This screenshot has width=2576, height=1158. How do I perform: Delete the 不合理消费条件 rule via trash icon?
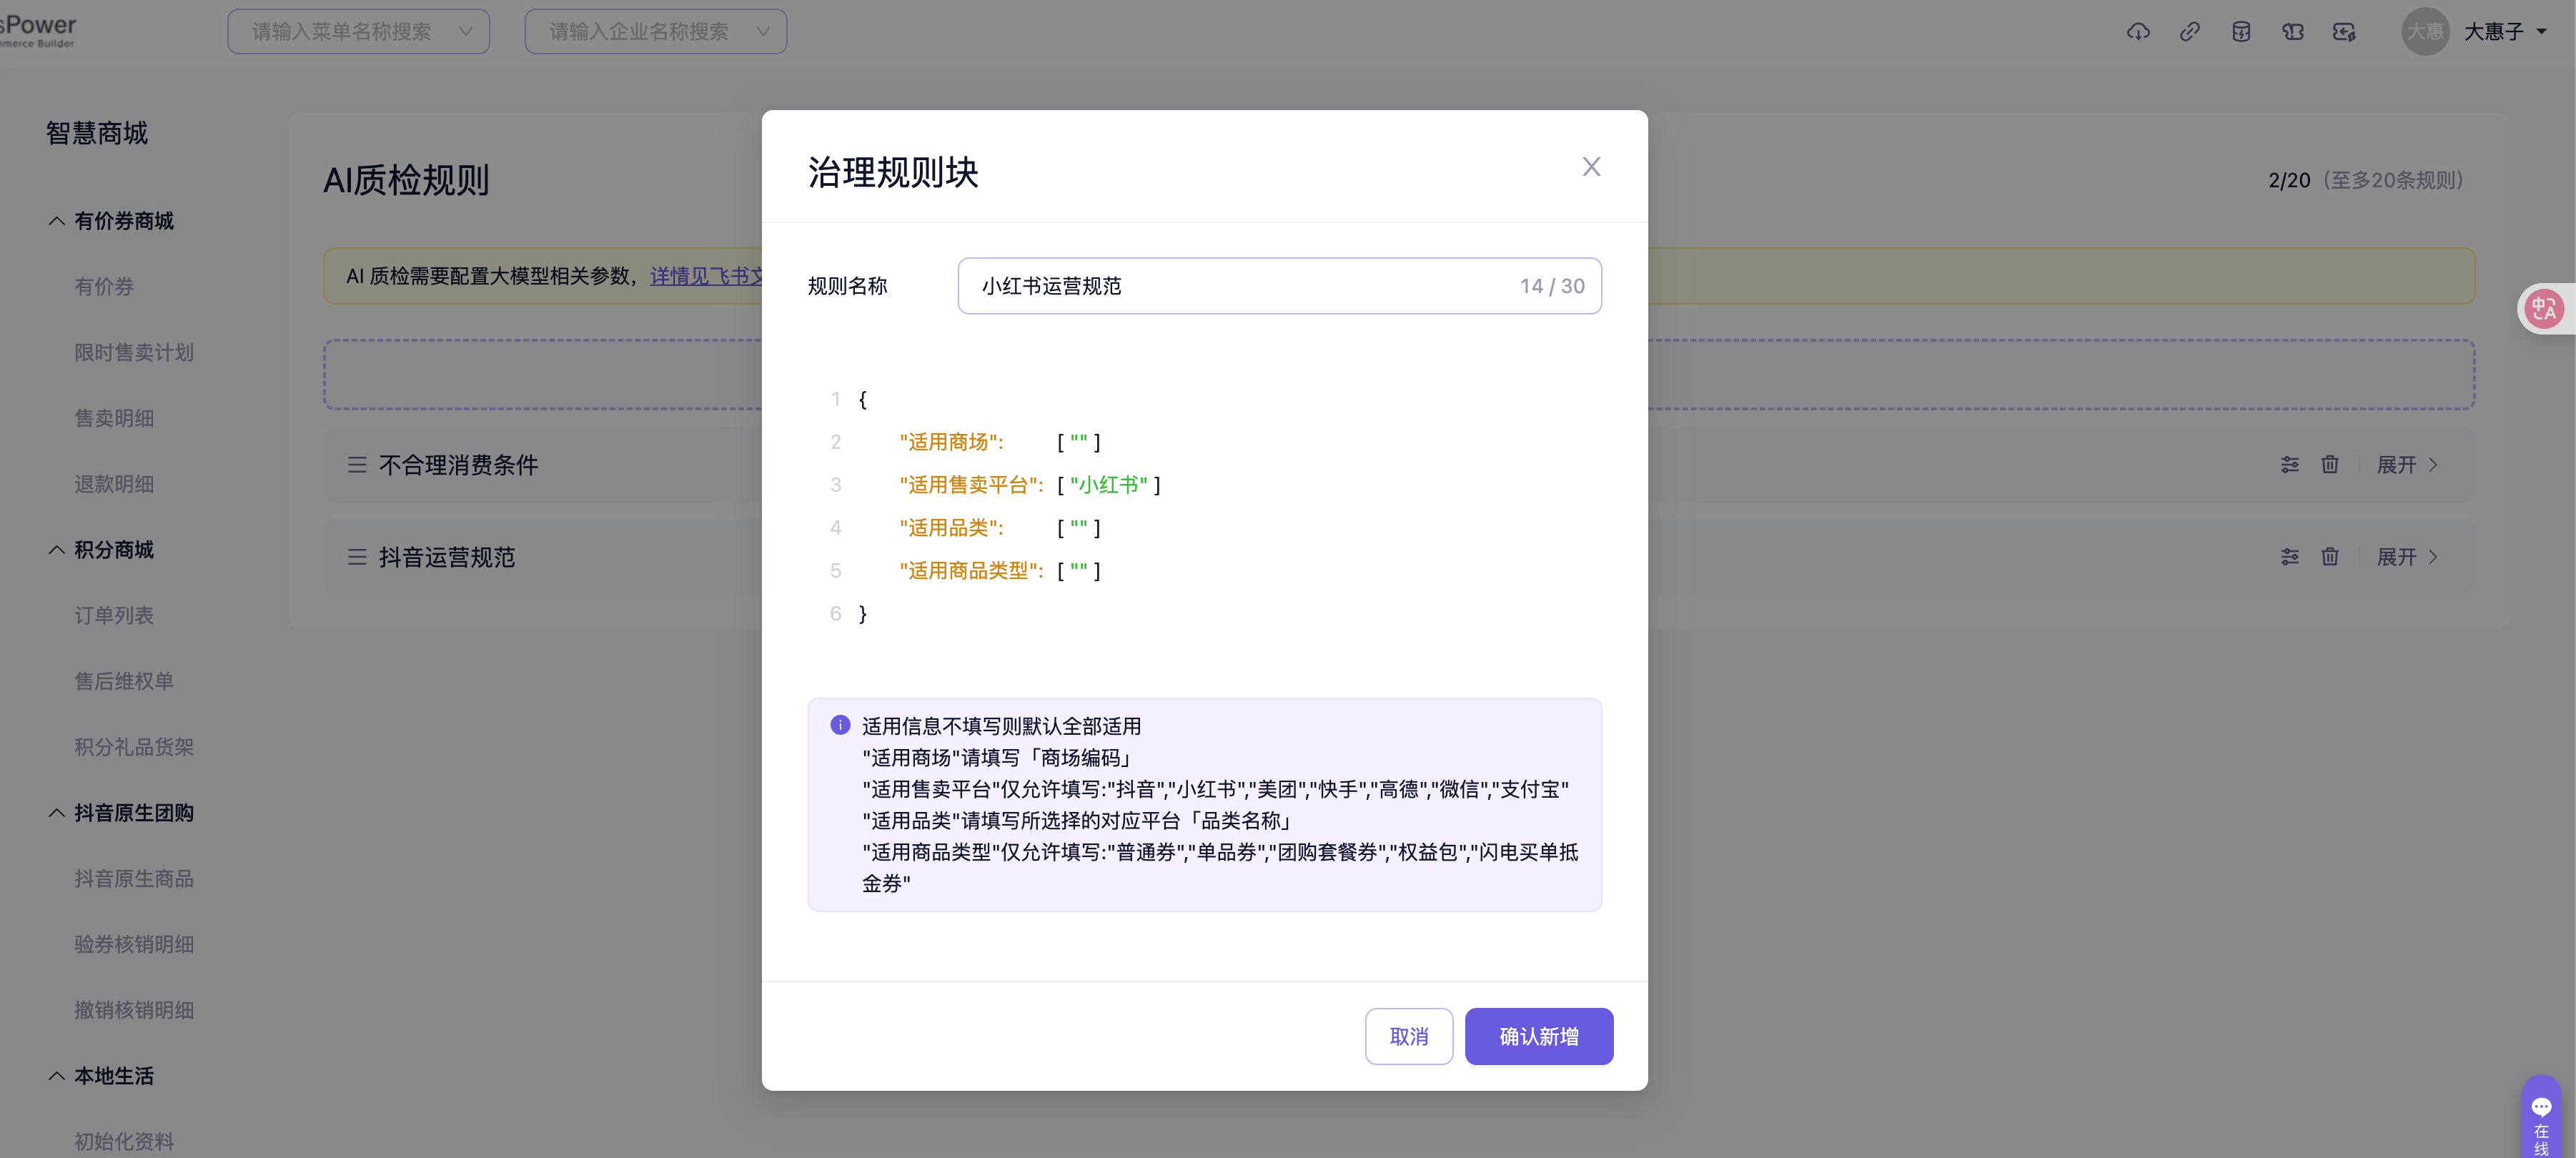pos(2330,464)
